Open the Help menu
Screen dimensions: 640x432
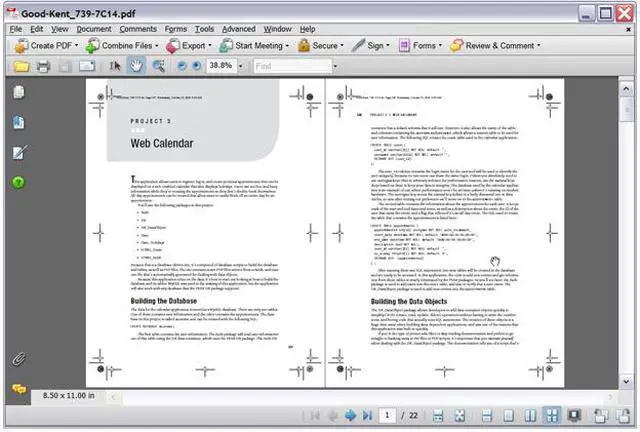[x=307, y=29]
